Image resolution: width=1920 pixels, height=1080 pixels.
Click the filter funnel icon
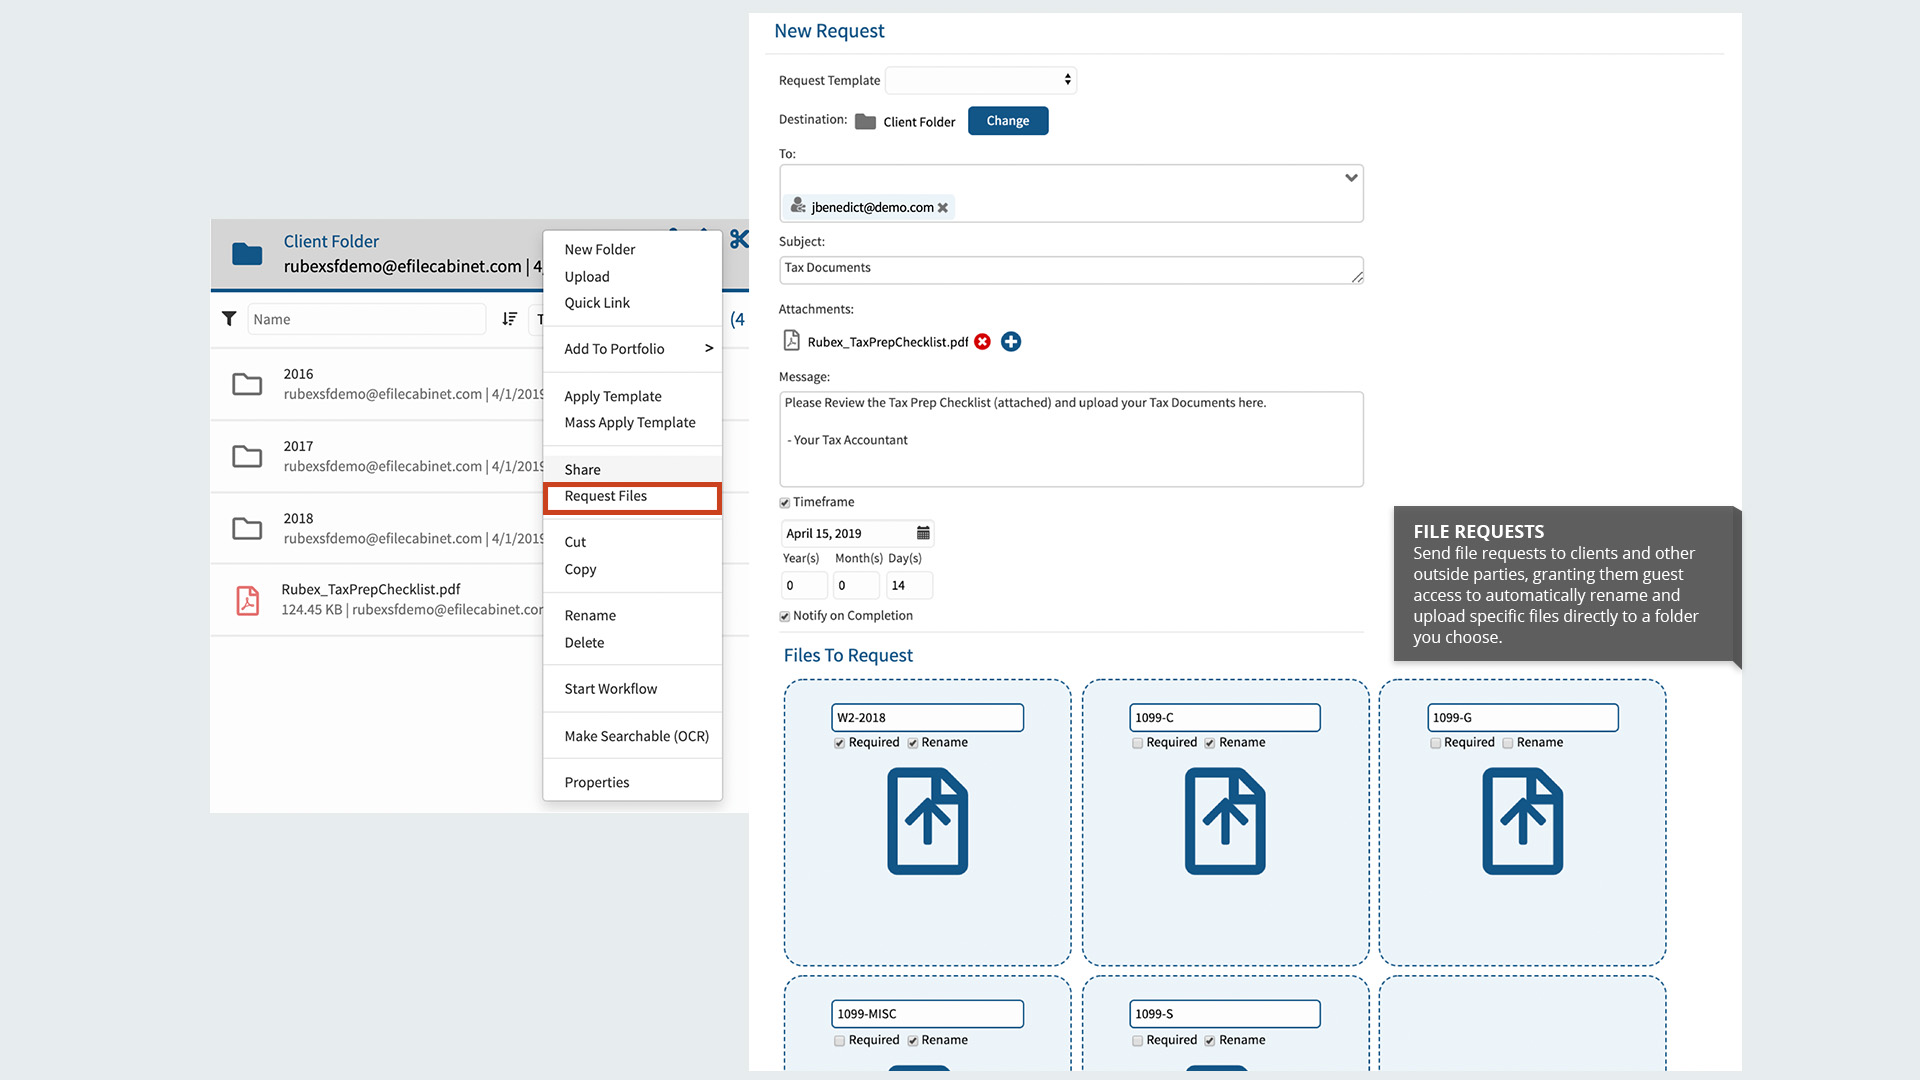[x=229, y=319]
